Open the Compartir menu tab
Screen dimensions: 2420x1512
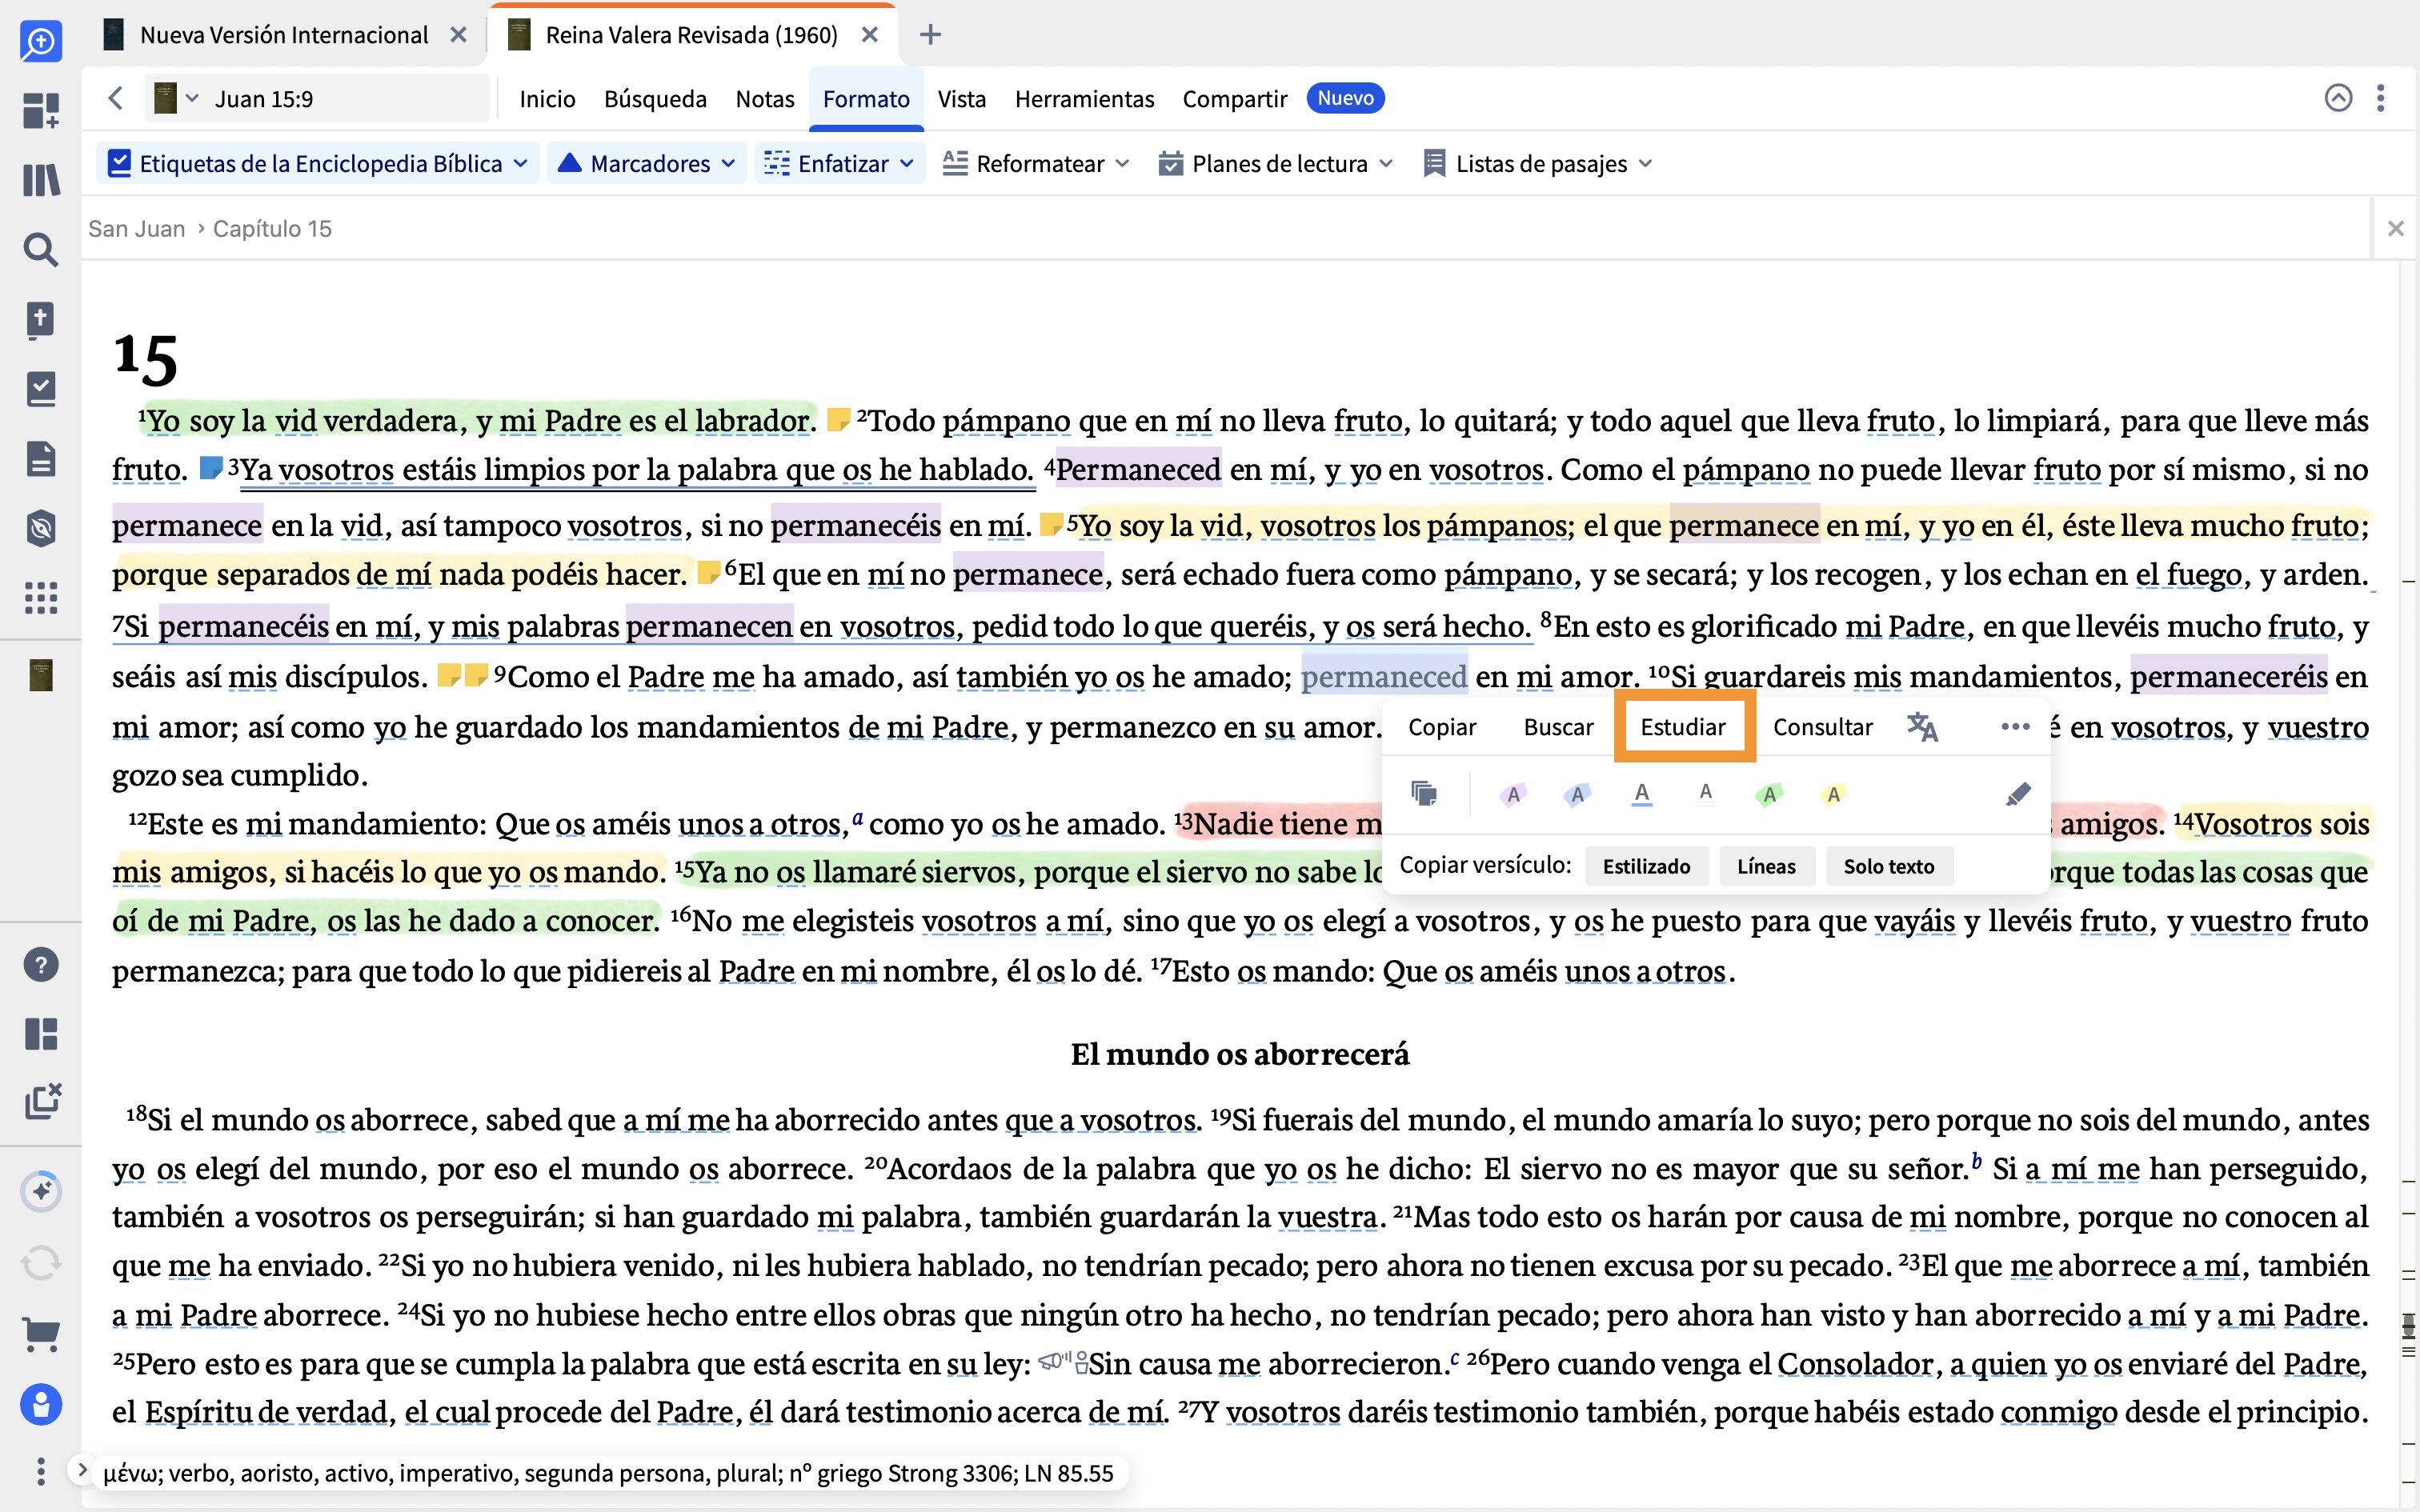[x=1235, y=98]
